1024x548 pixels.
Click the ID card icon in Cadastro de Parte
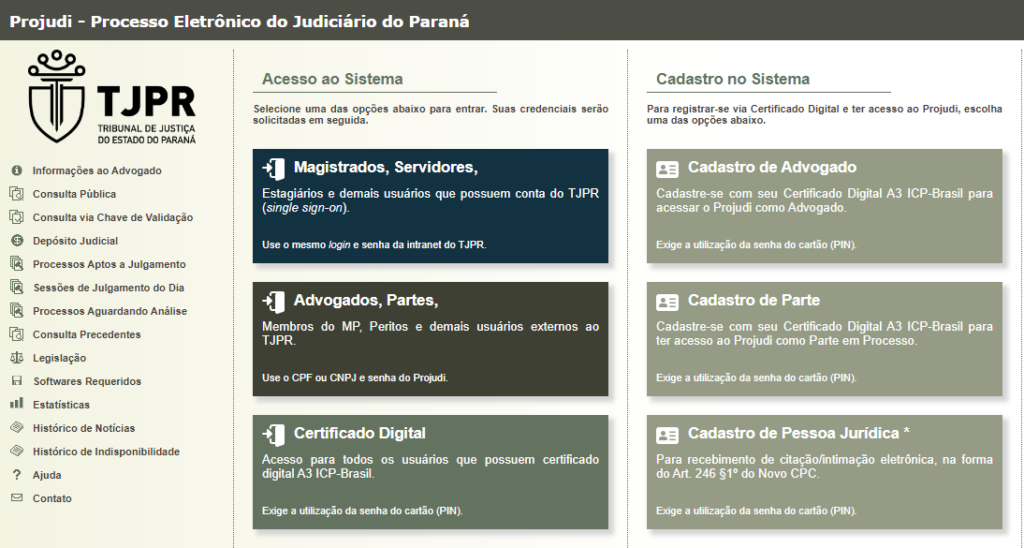click(x=667, y=302)
